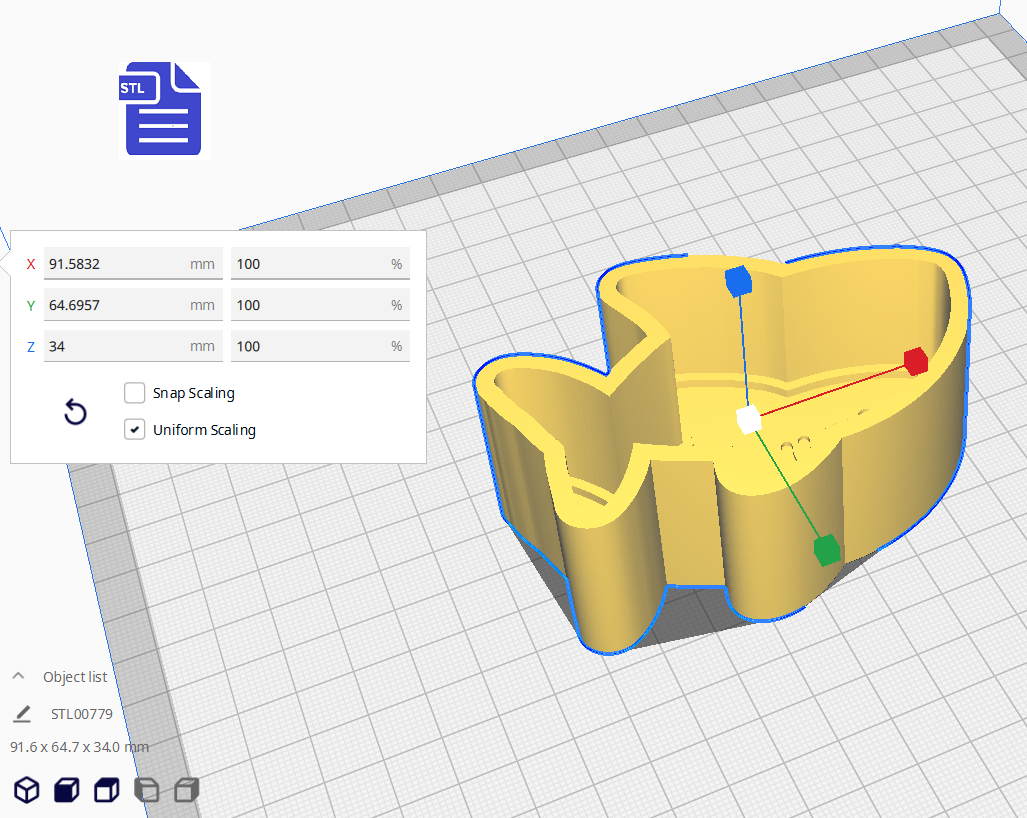Image resolution: width=1027 pixels, height=818 pixels.
Task: Select the front view cube icon
Action: tap(67, 790)
